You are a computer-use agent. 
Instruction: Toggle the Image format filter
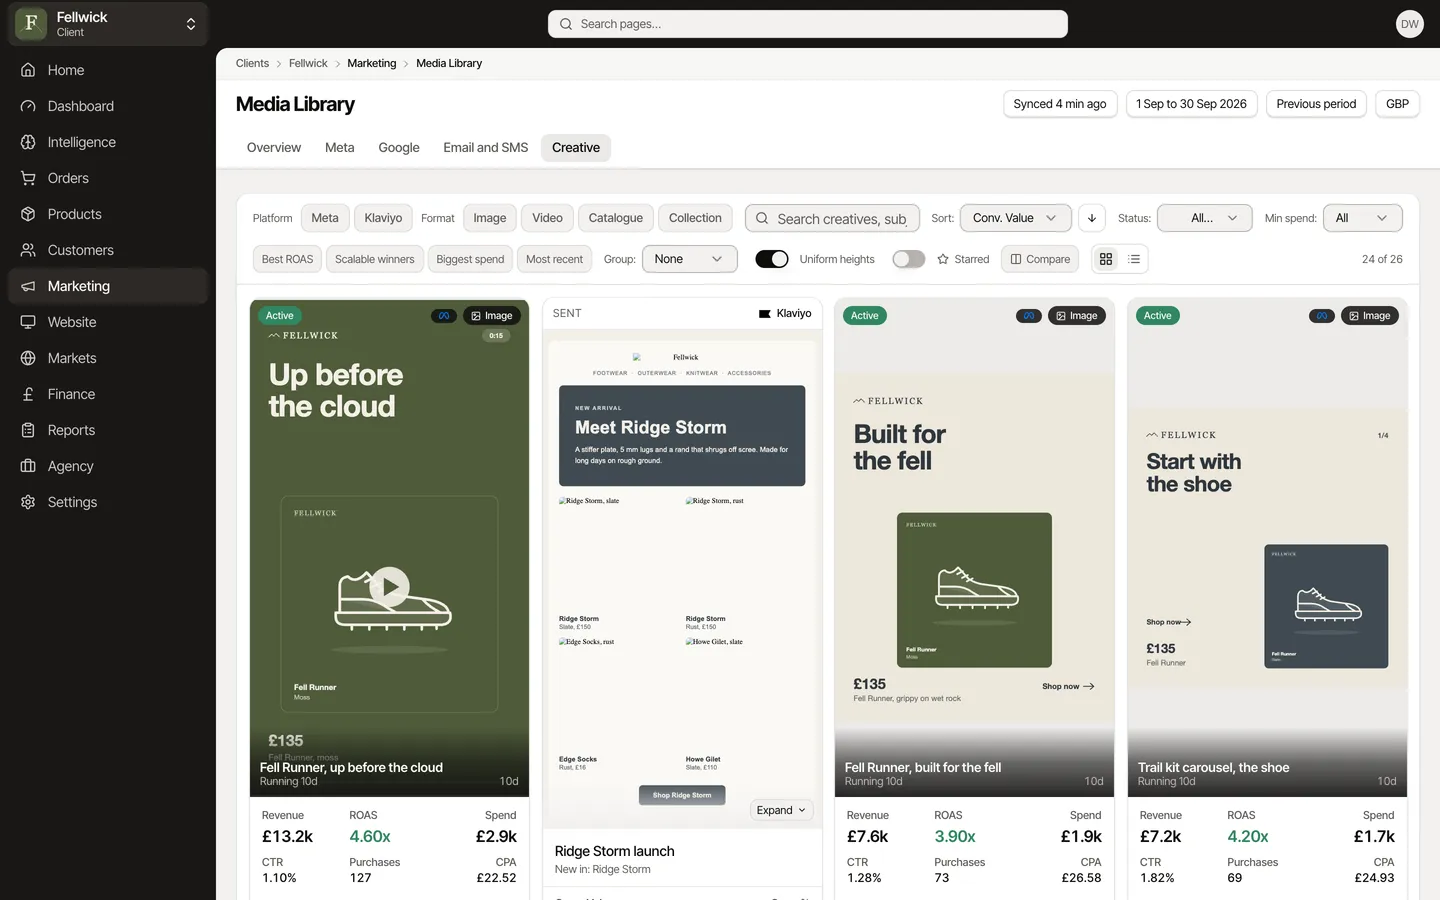coord(489,218)
